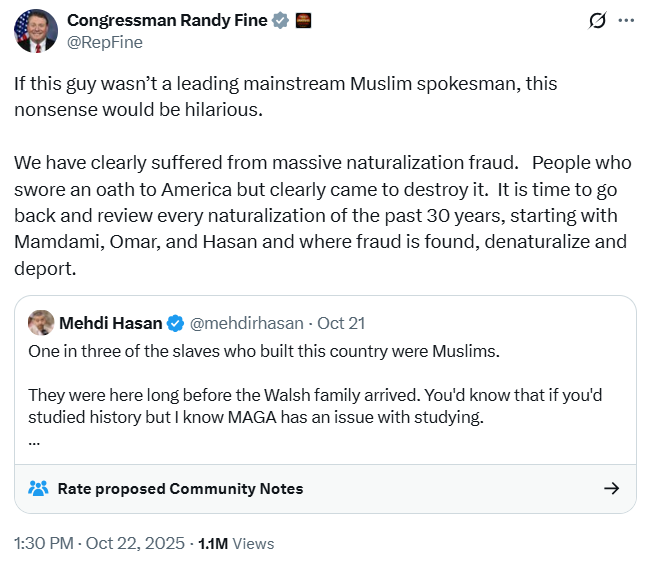Image resolution: width=650 pixels, height=562 pixels.
Task: Click Mehdi Hasan's small avatar in quoted post
Action: click(x=41, y=323)
